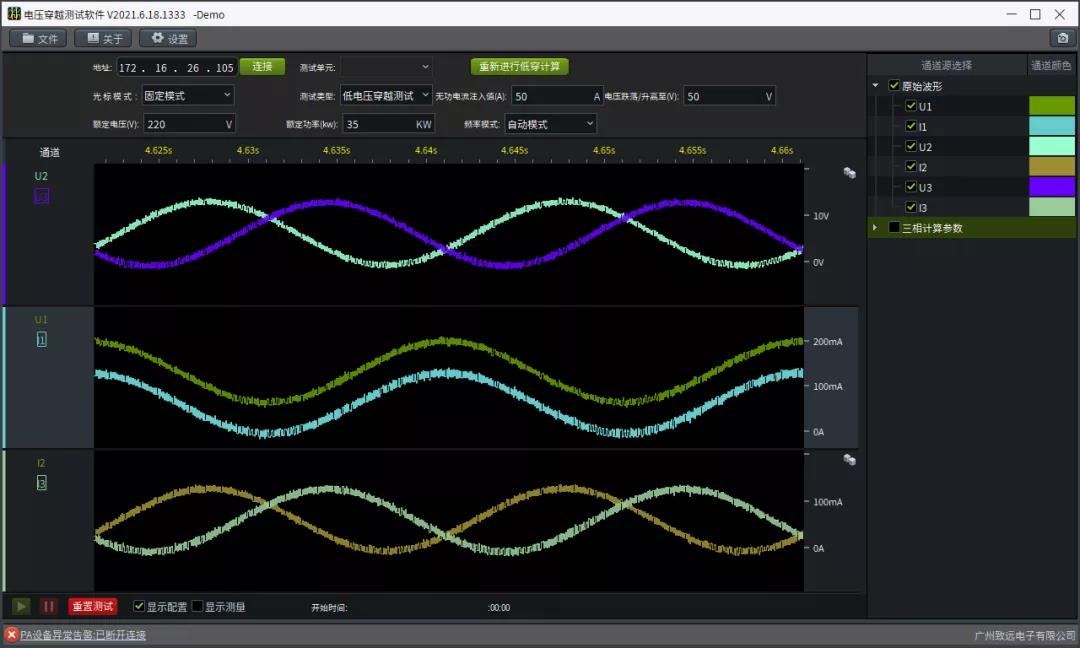1080x648 pixels.
Task: Select the boxed 3 channel marker under I2
Action: [x=41, y=484]
